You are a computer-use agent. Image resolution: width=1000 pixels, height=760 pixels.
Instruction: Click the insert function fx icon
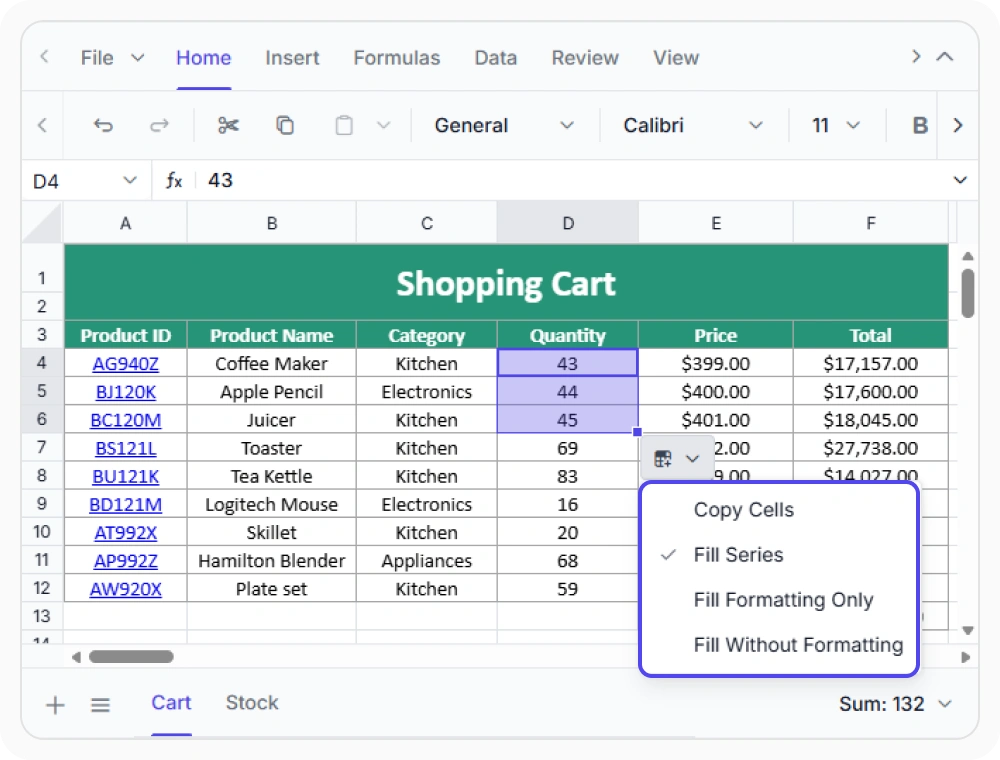point(173,181)
